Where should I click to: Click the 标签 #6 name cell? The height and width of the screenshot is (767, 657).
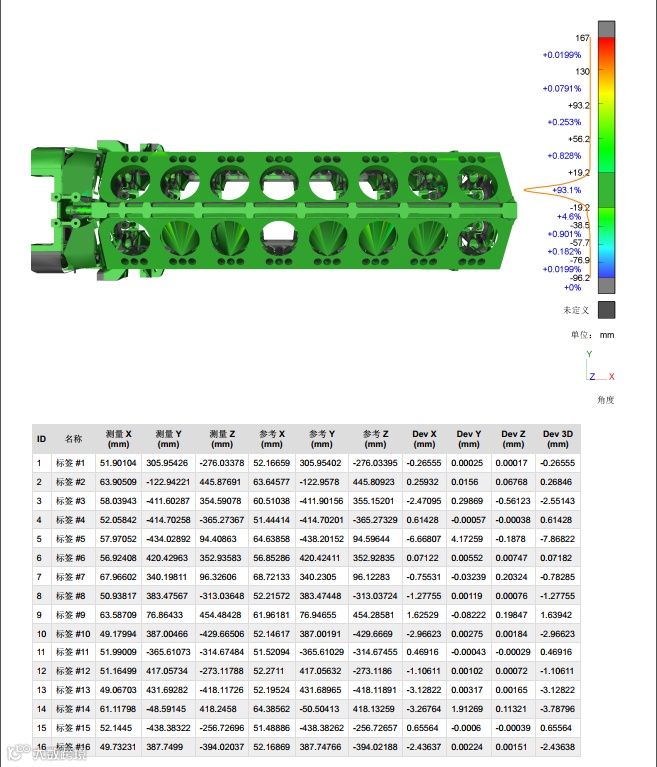tap(73, 558)
